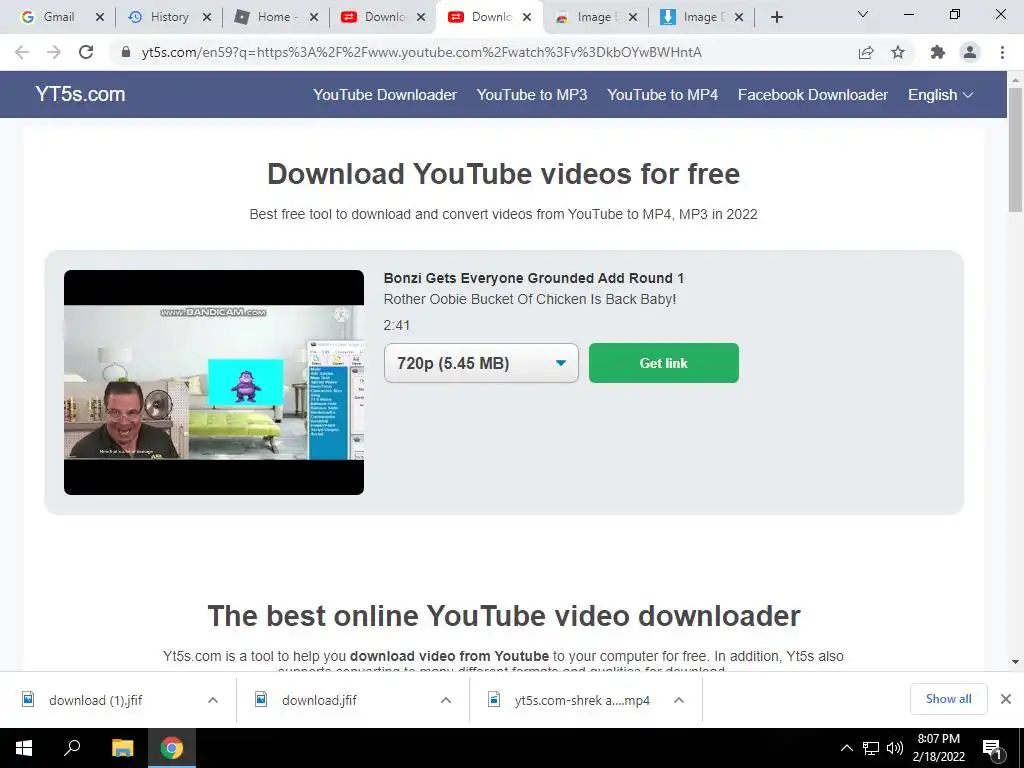Close the downloads bar
The height and width of the screenshot is (768, 1024).
pos(1006,699)
